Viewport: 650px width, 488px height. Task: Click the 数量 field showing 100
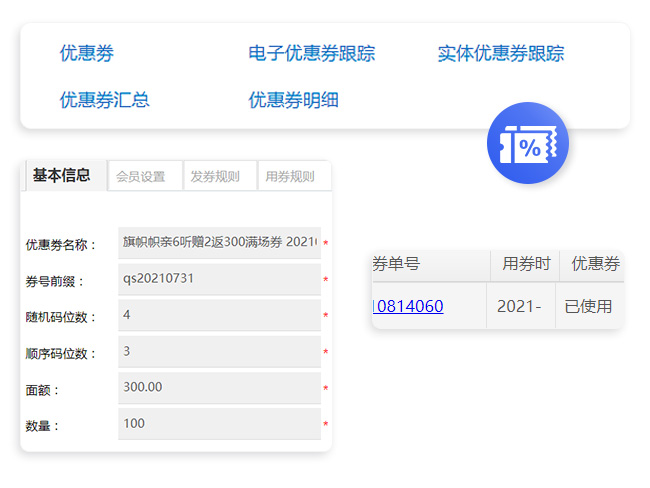[x=219, y=423]
